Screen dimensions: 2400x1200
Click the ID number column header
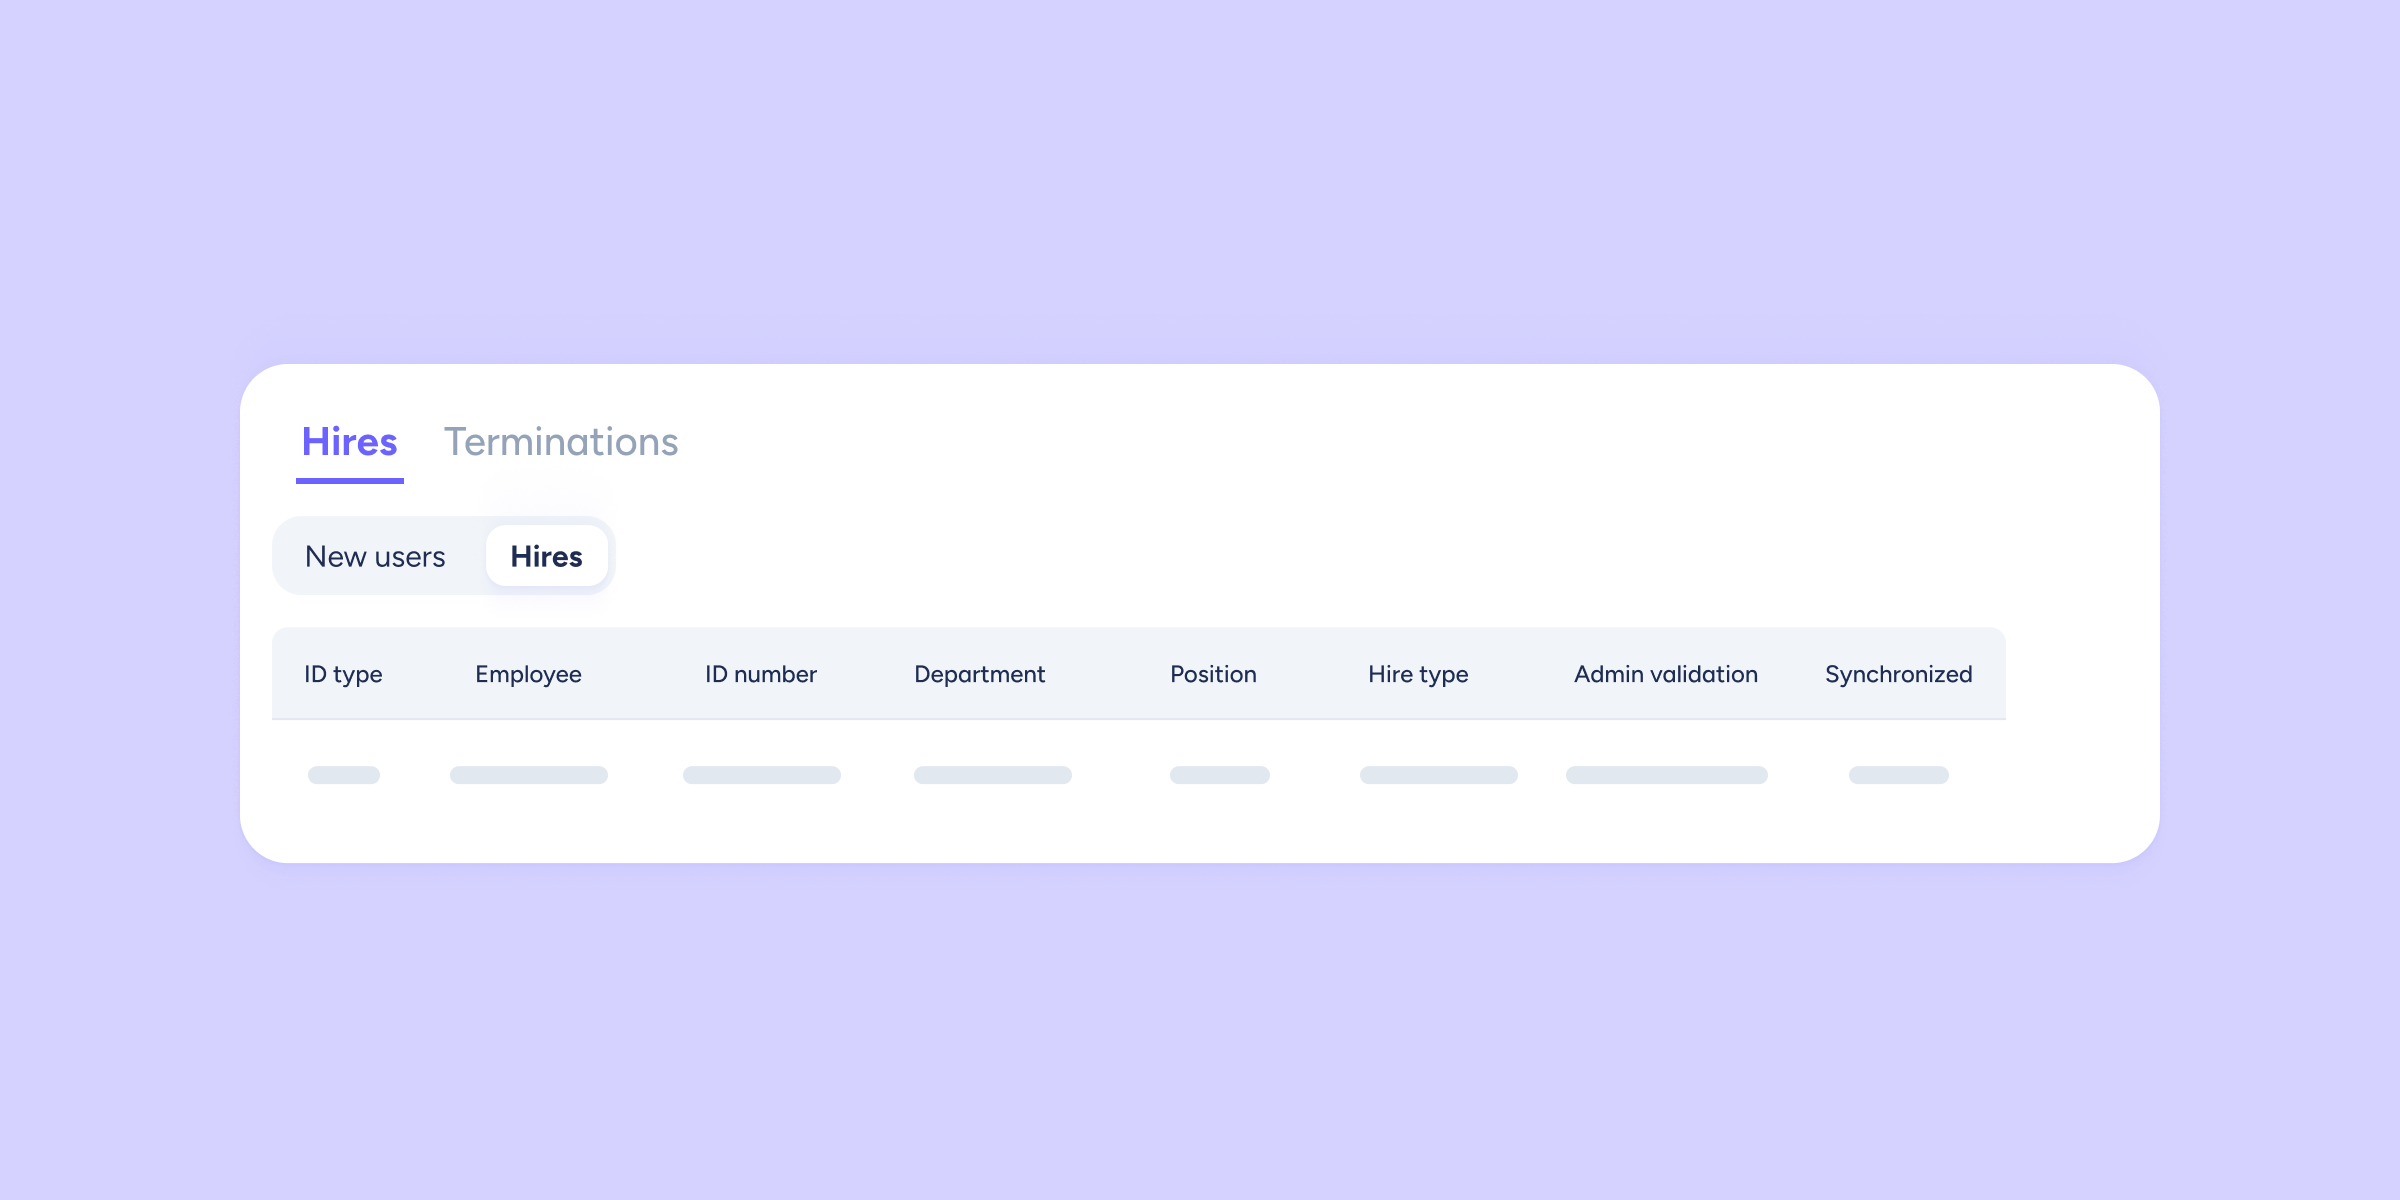761,675
